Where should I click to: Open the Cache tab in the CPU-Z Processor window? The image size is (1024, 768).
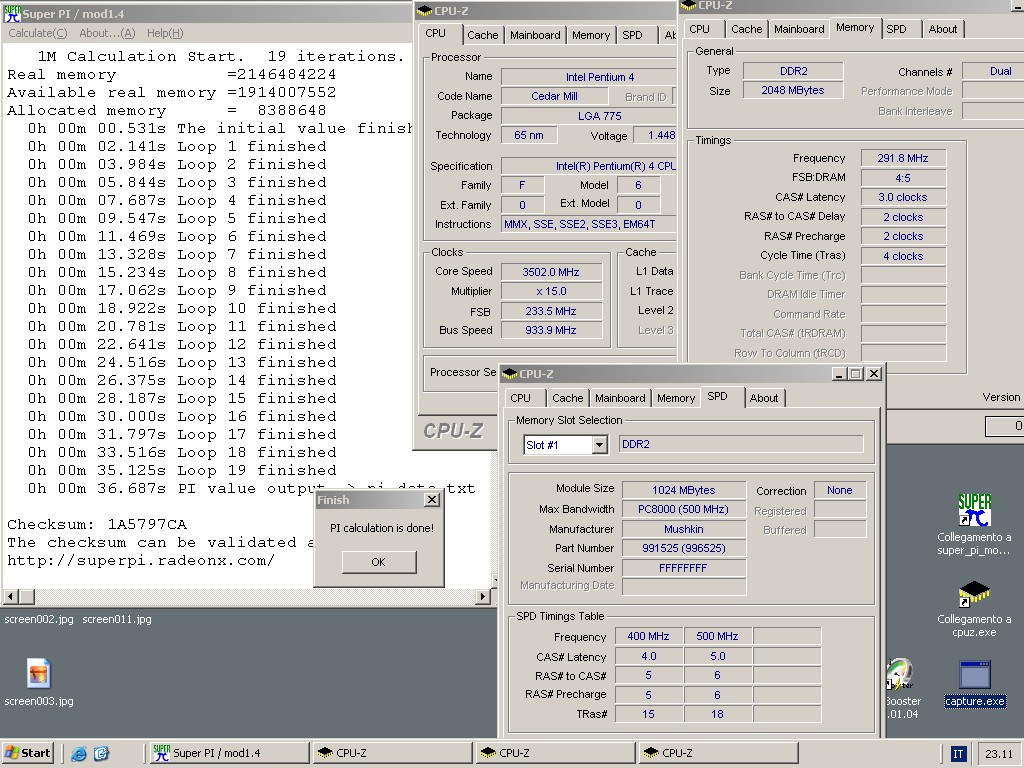tap(483, 35)
